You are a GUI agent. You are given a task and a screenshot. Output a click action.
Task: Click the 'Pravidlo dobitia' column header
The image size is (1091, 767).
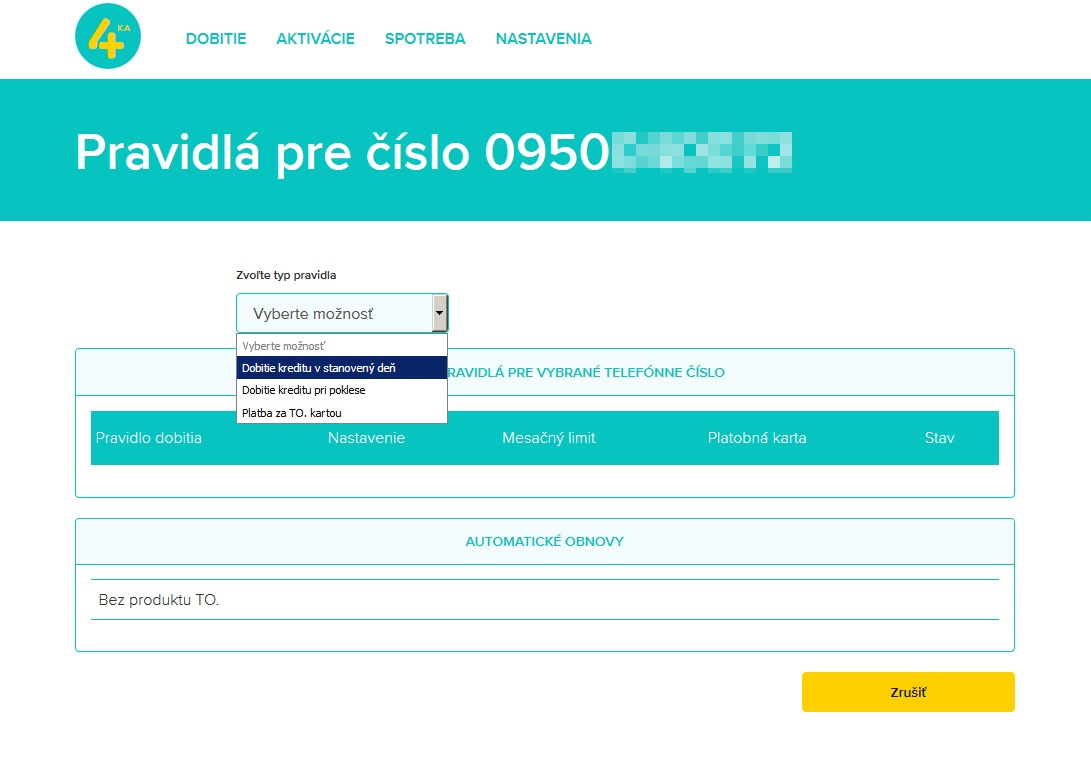coord(148,438)
